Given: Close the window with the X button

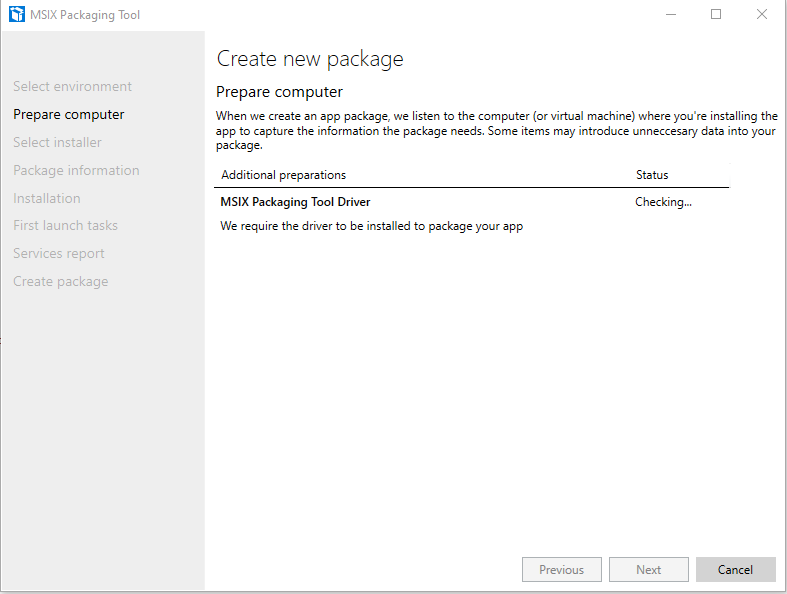Looking at the screenshot, I should pyautogui.click(x=762, y=15).
